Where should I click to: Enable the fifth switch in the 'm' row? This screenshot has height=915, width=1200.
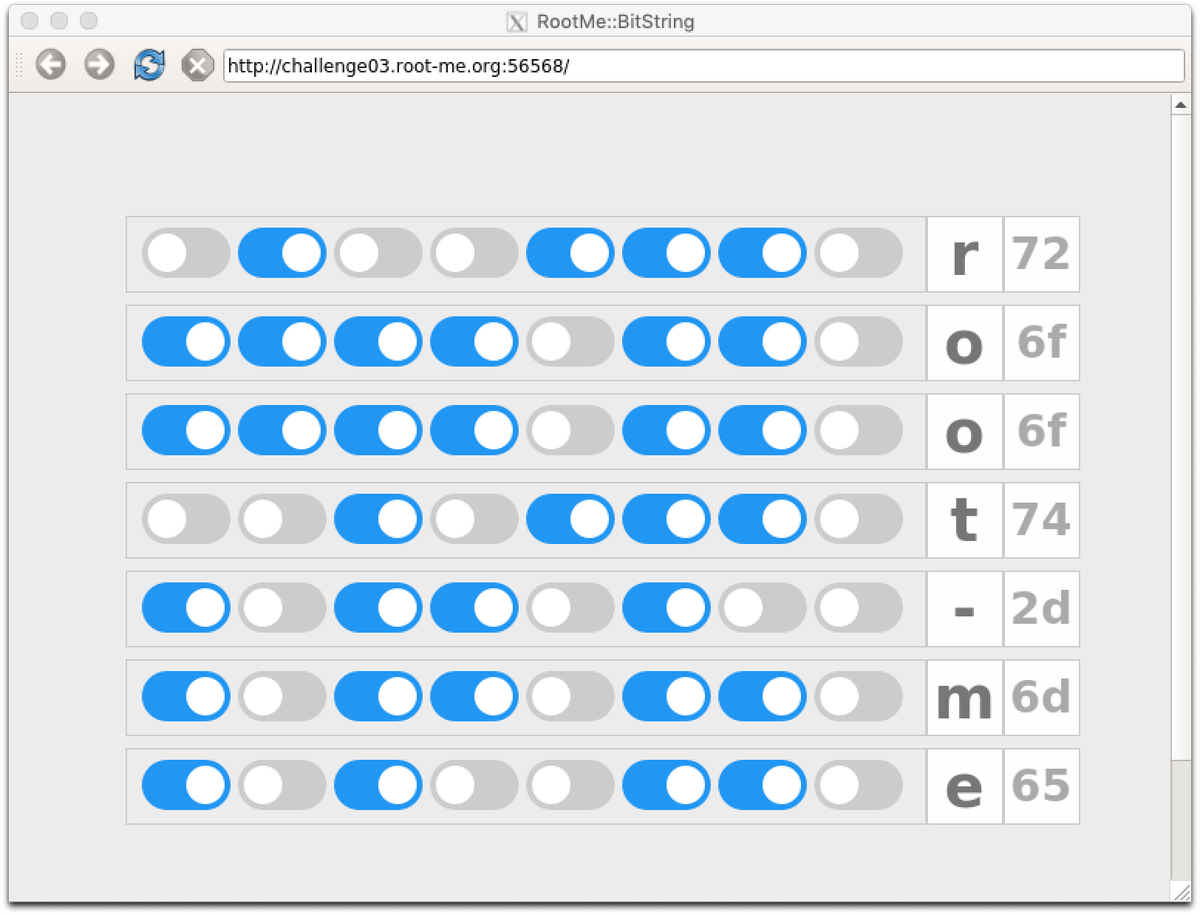pyautogui.click(x=570, y=697)
